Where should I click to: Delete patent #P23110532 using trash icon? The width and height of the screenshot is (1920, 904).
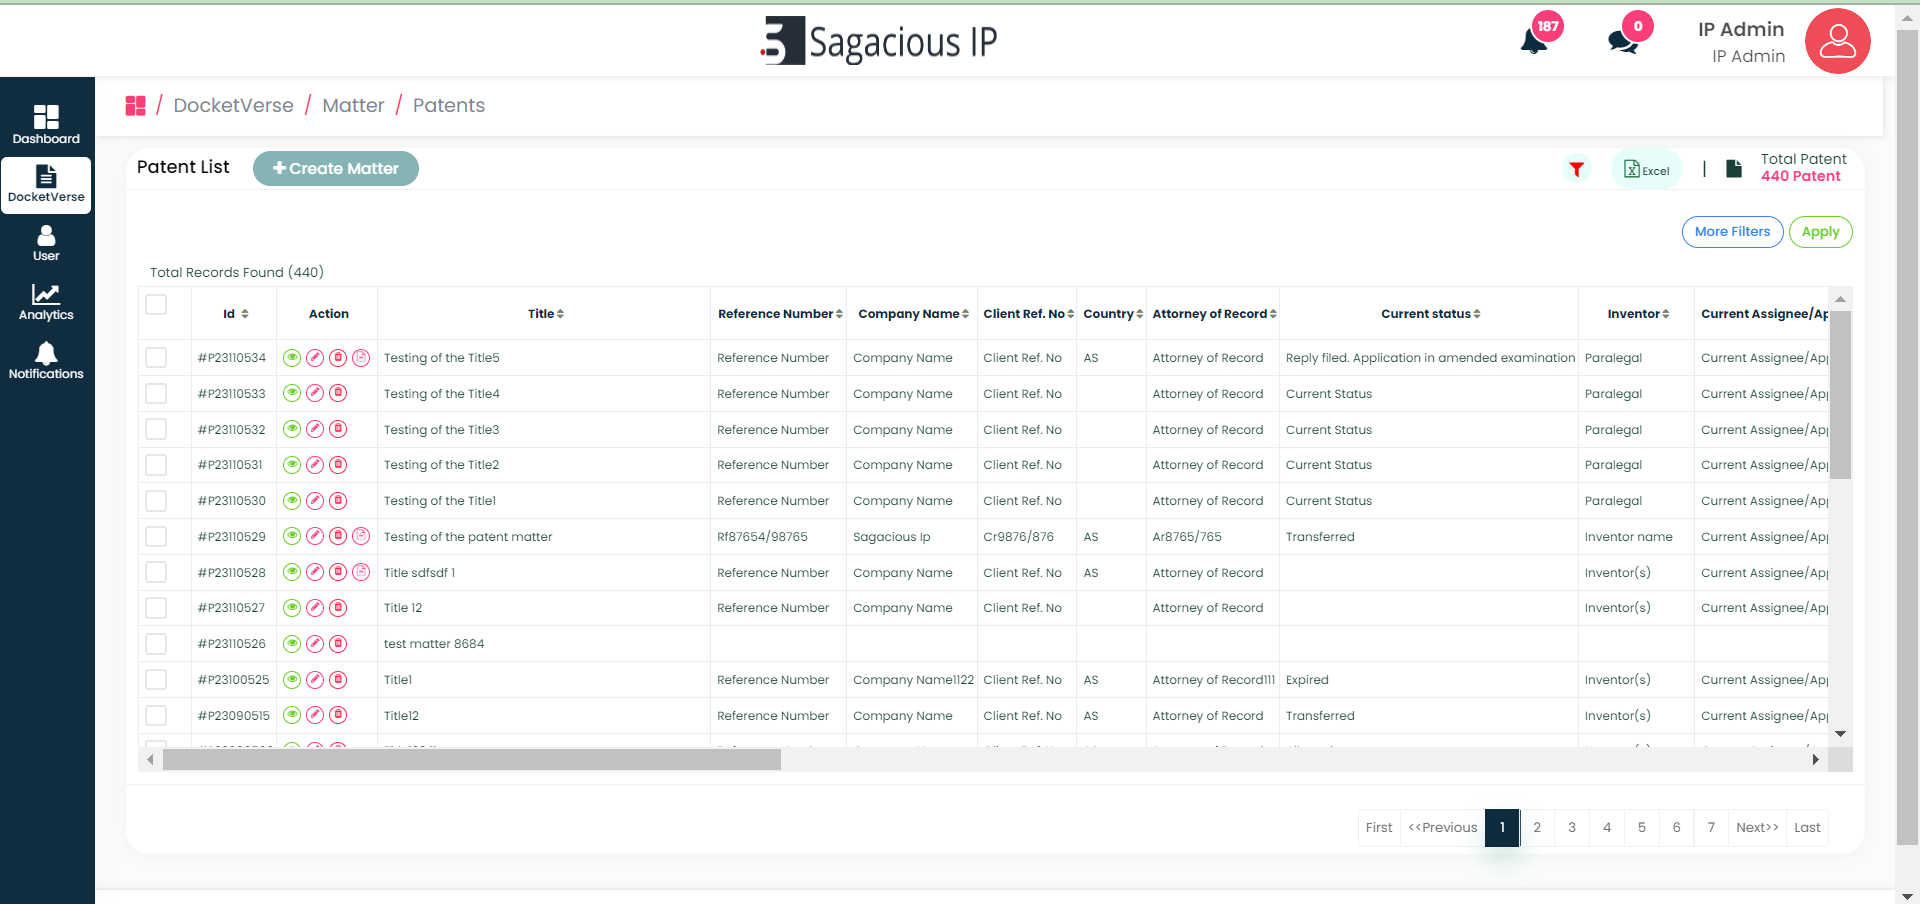click(338, 430)
